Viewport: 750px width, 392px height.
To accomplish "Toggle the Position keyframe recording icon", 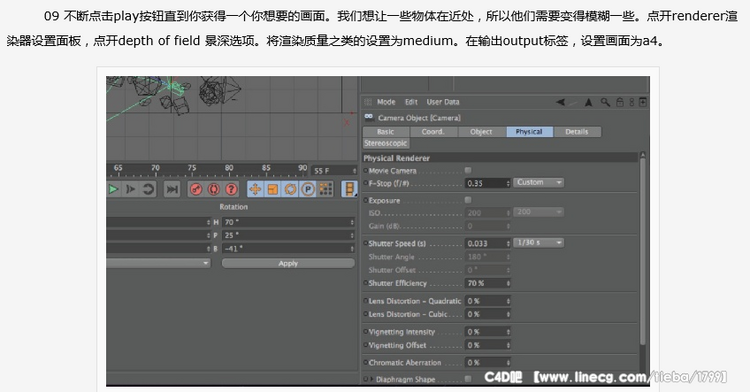I will click(255, 189).
